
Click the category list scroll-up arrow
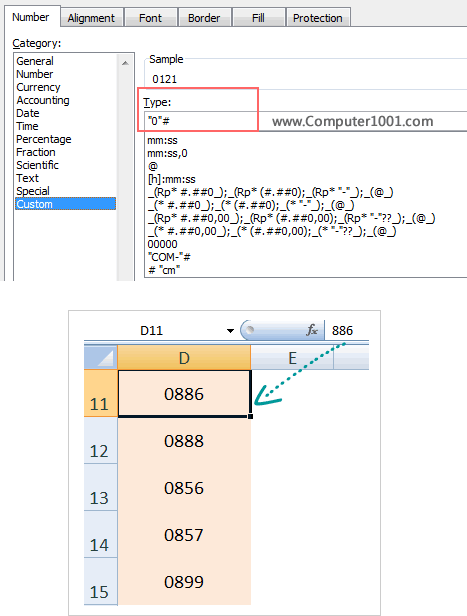(125, 63)
